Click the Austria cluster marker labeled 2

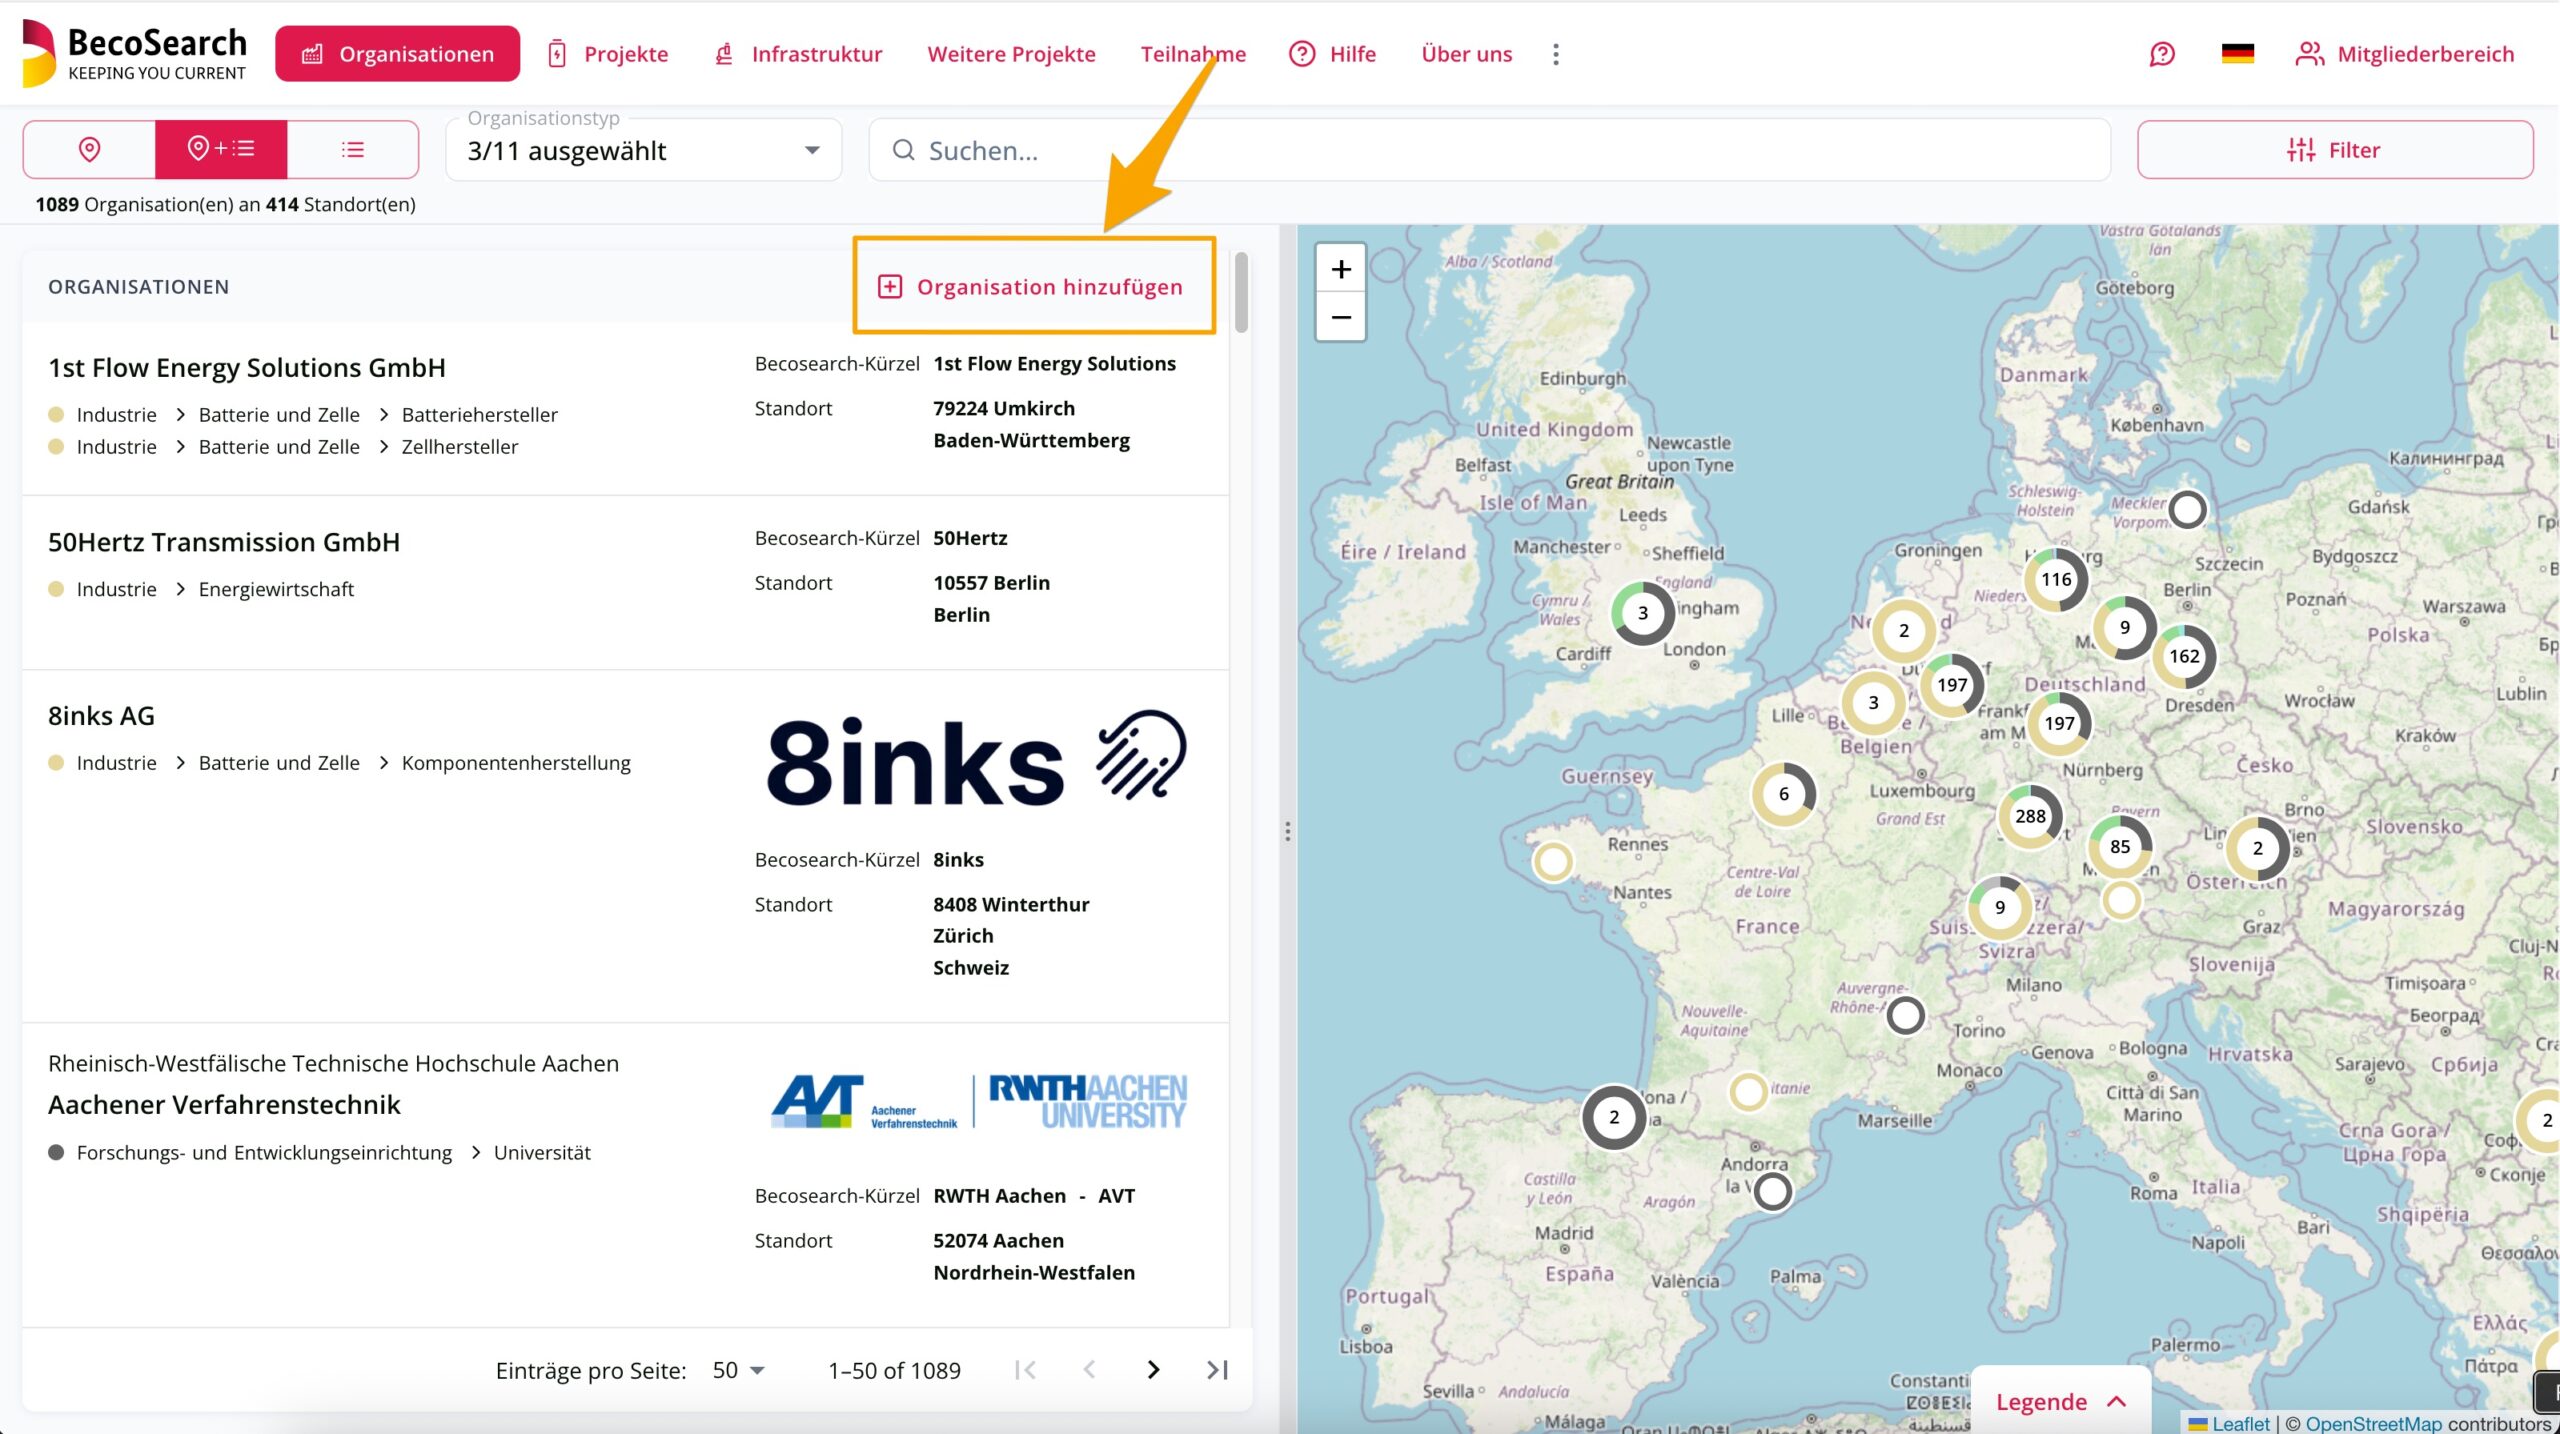point(2257,848)
